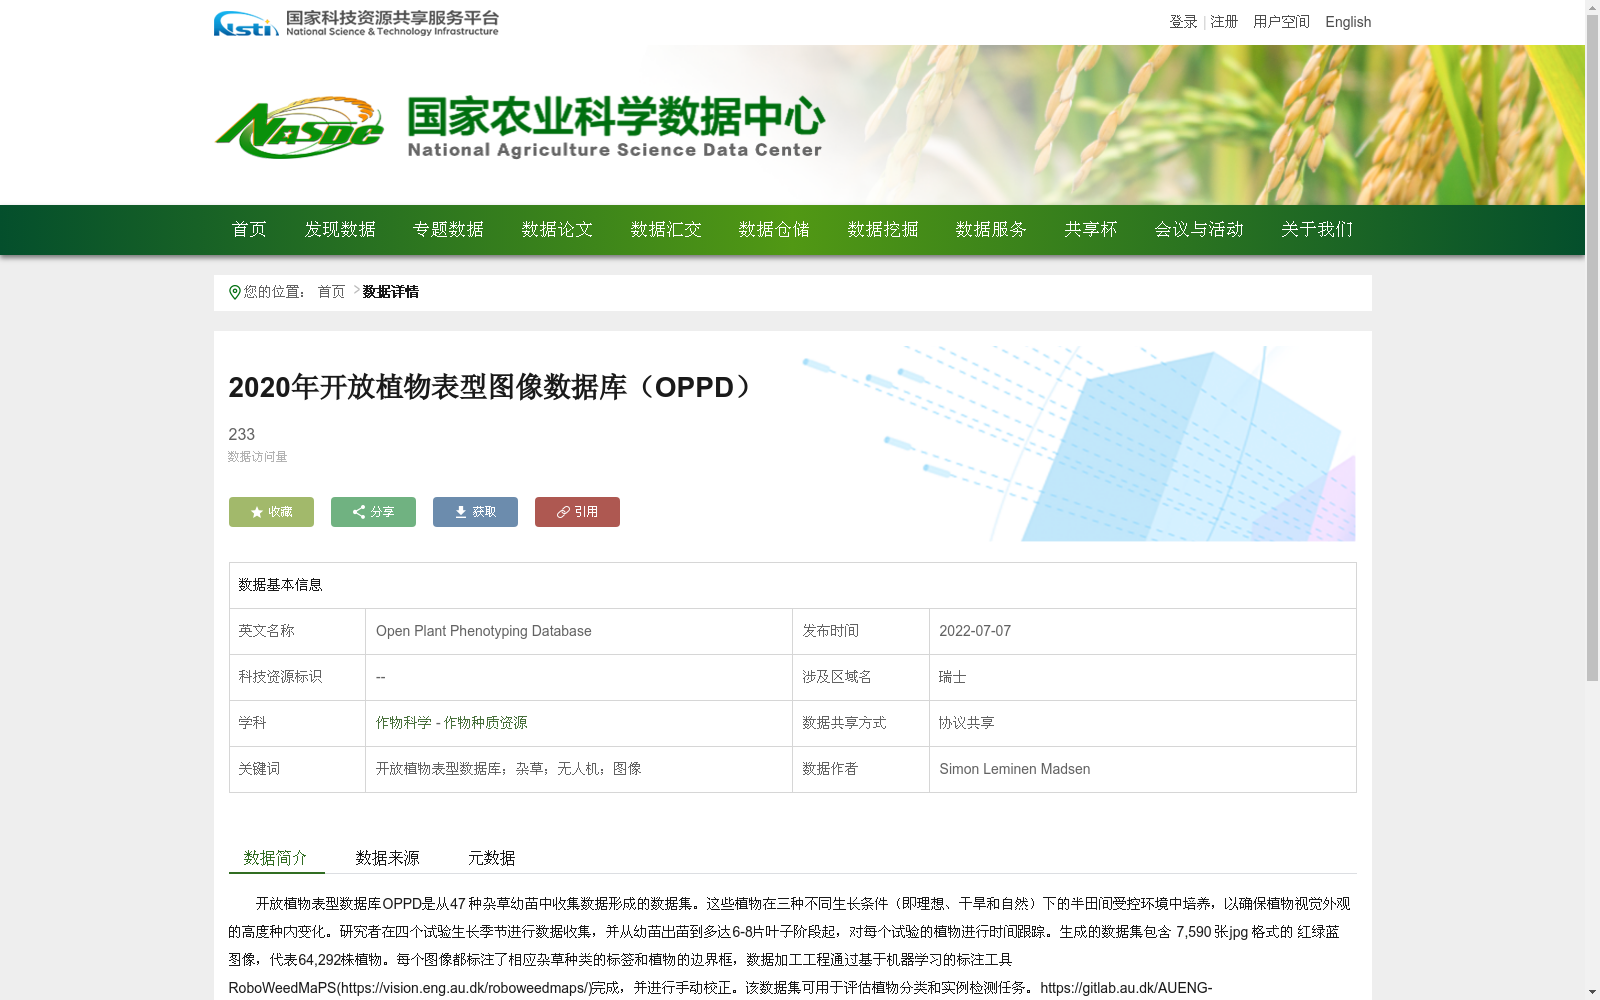Click the keywords cell 开放植物表型数据库
Image resolution: width=1600 pixels, height=1000 pixels.
[x=579, y=770]
